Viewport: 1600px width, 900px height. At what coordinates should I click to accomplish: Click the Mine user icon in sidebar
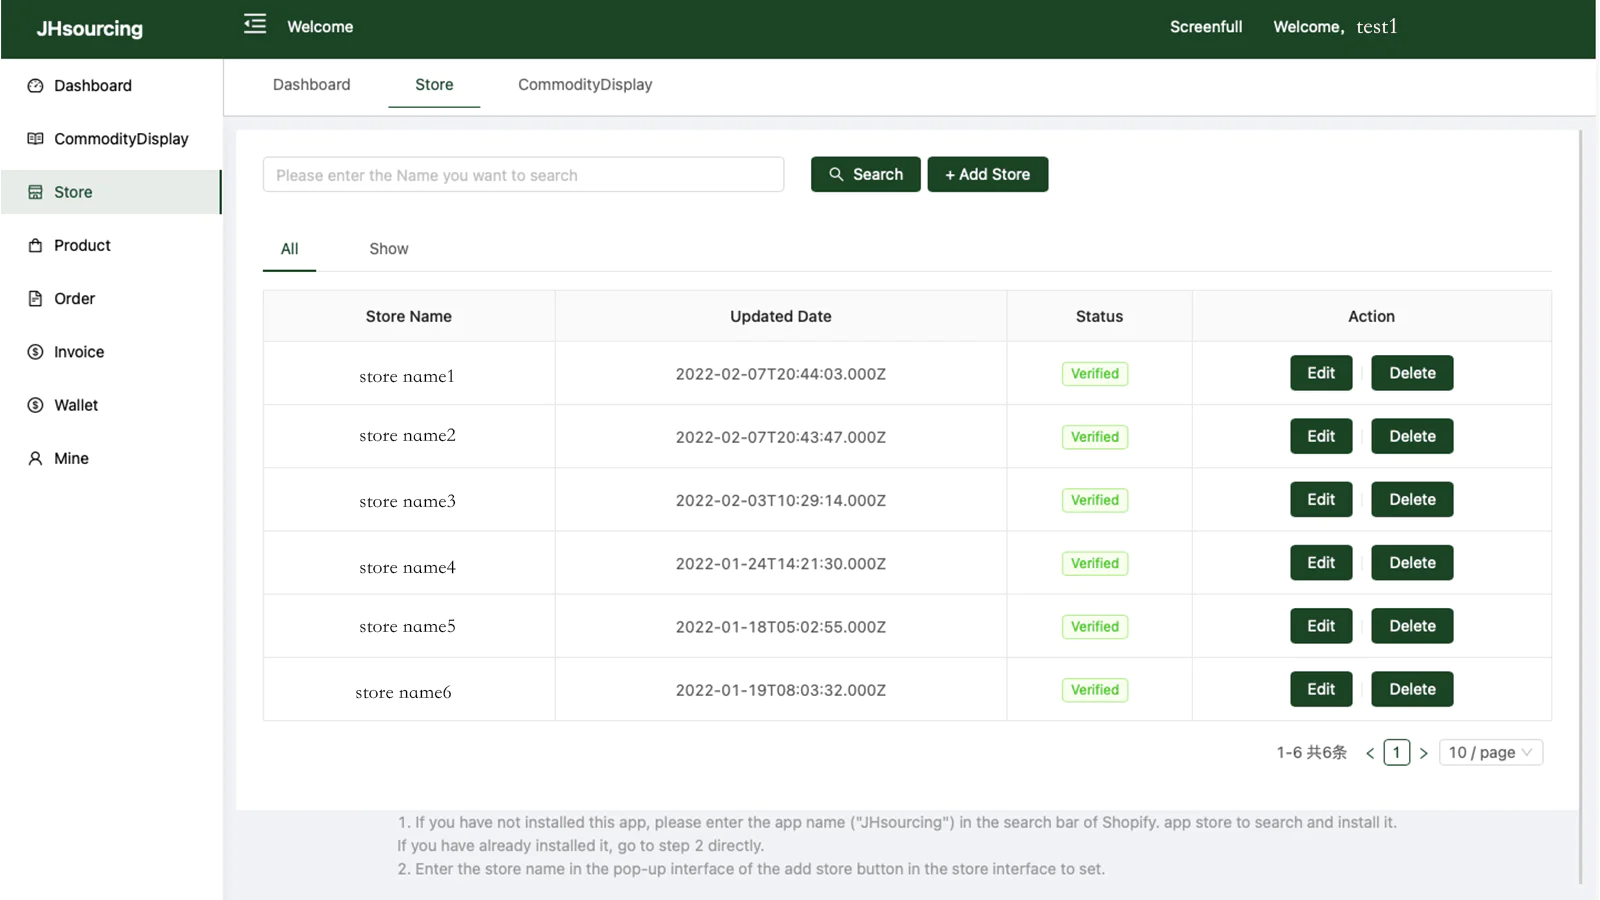coord(35,458)
